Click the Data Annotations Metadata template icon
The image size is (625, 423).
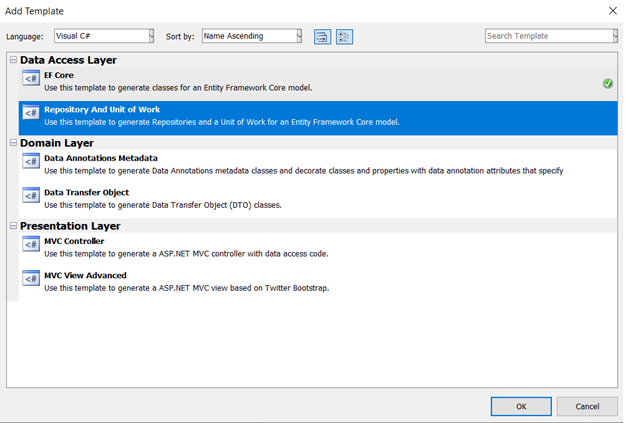point(31,162)
